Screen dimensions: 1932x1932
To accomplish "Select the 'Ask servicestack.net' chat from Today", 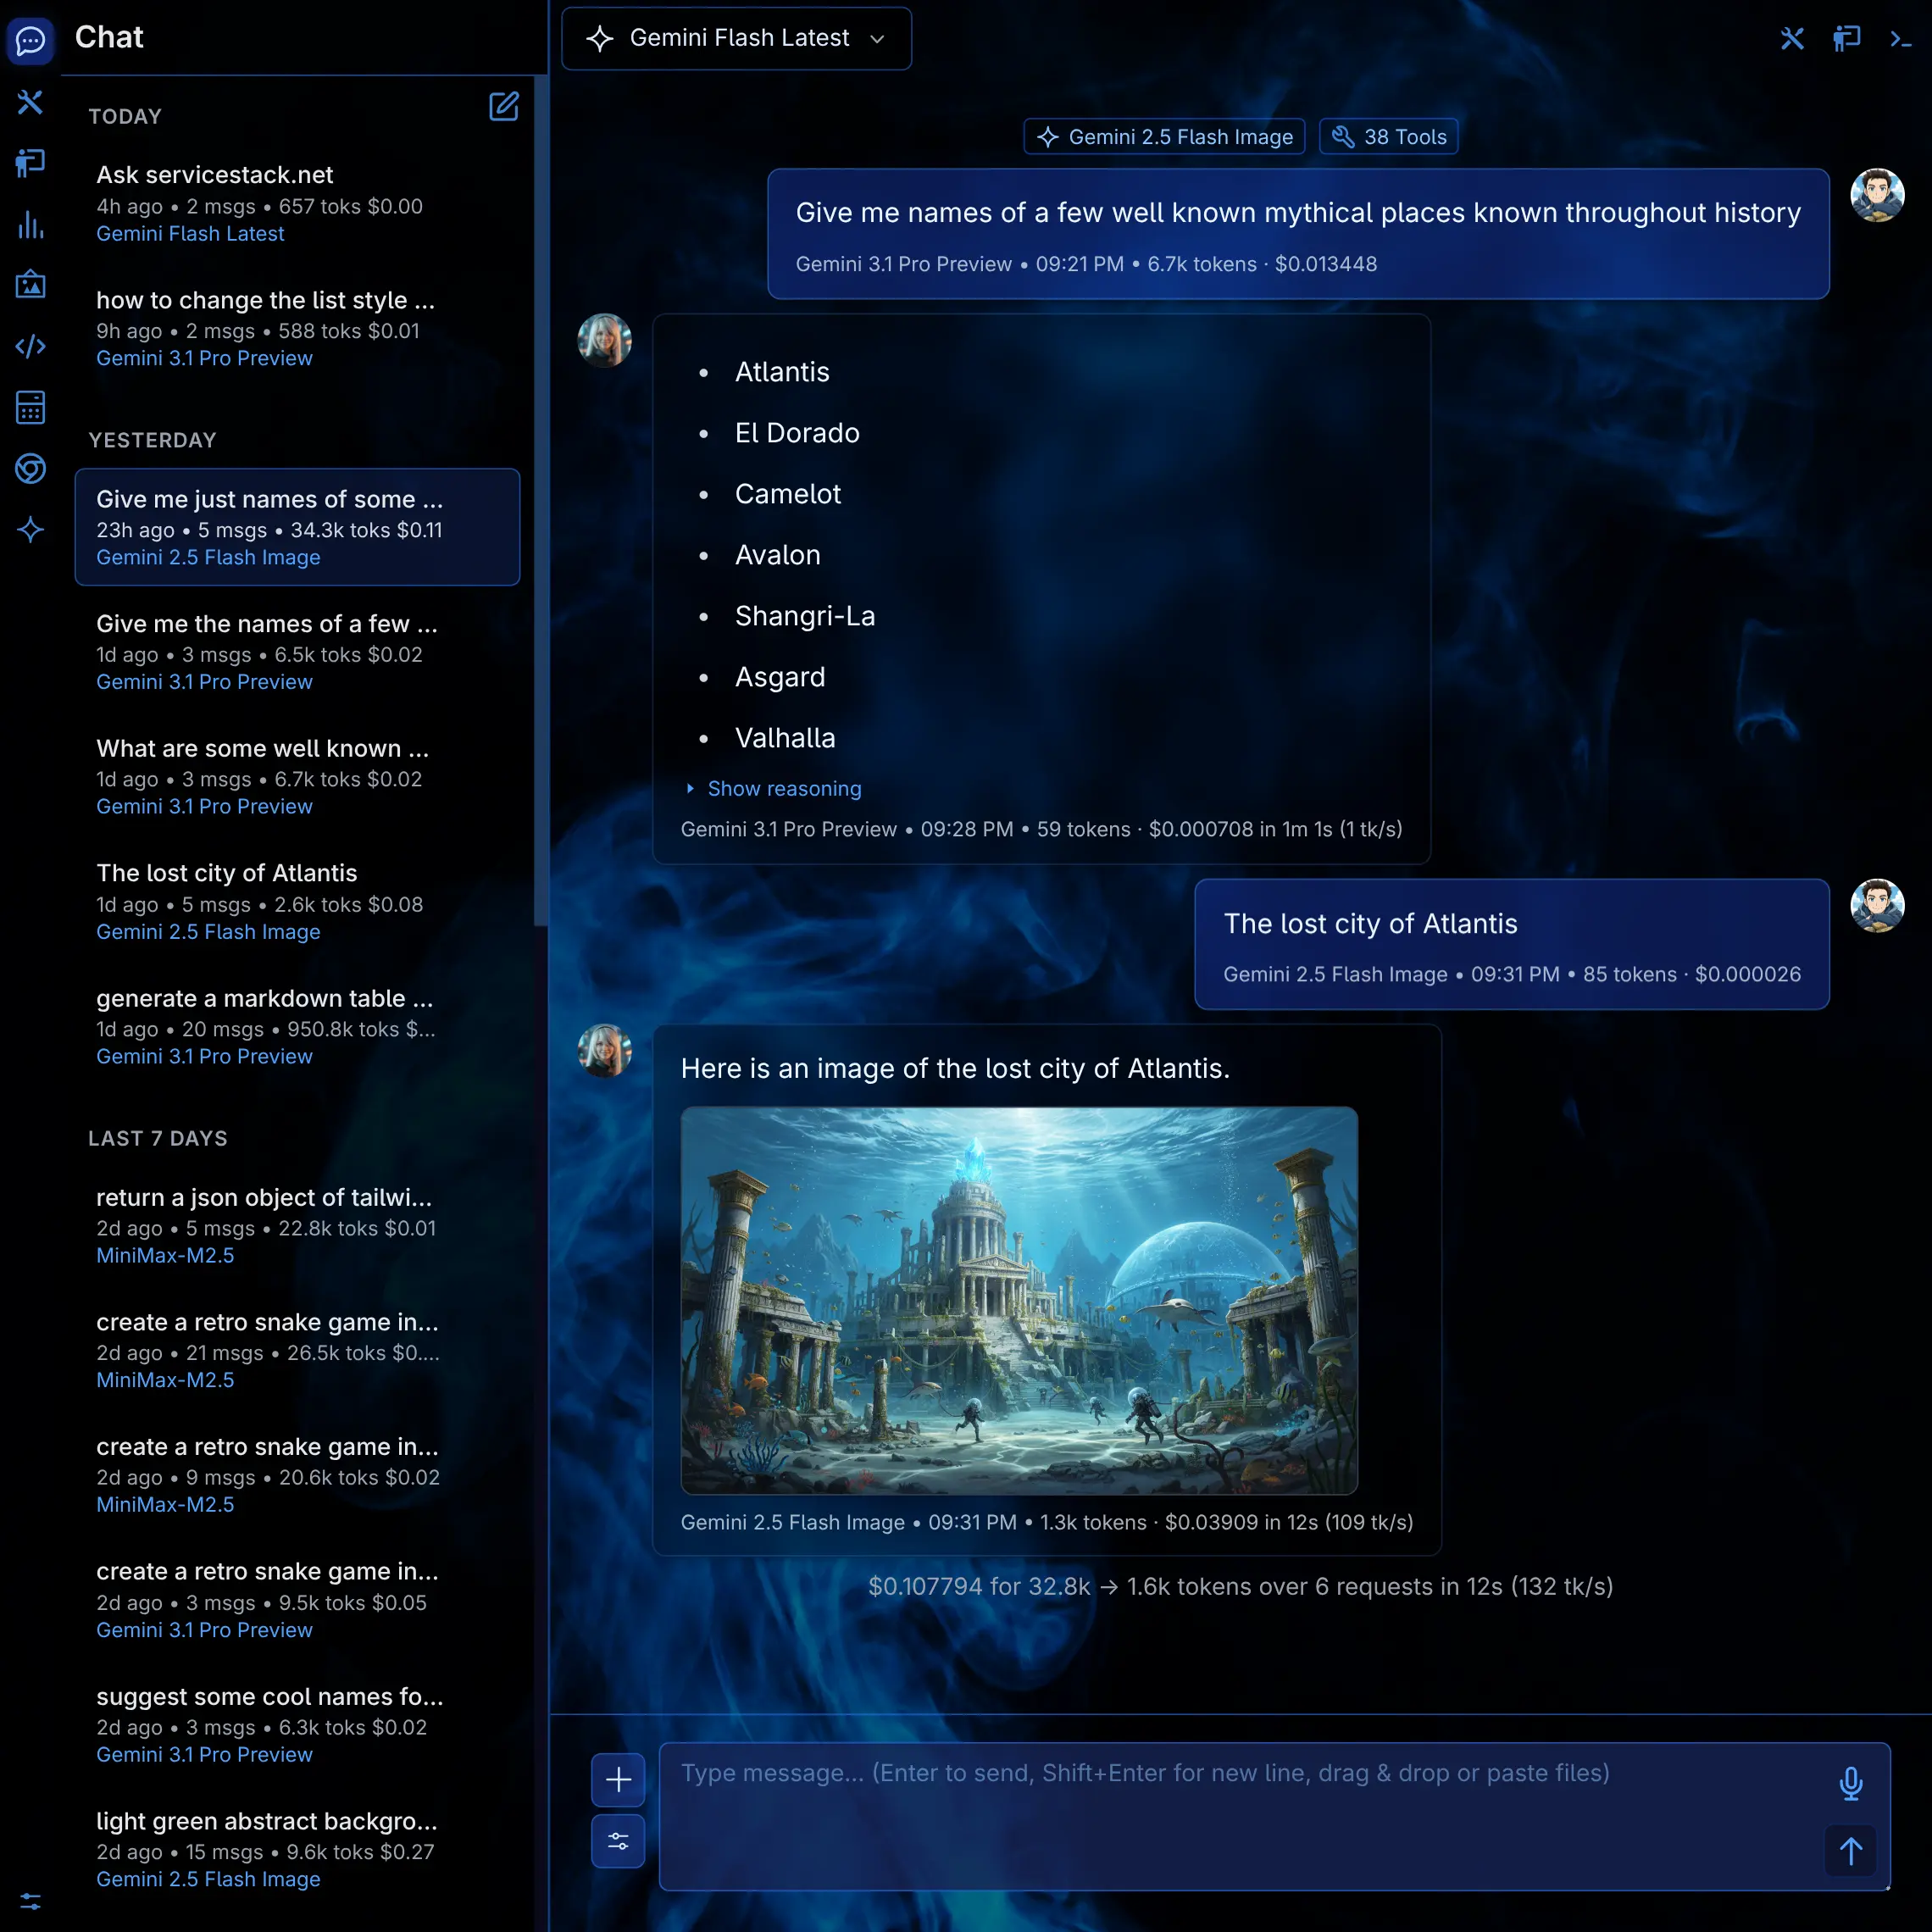I will click(214, 174).
